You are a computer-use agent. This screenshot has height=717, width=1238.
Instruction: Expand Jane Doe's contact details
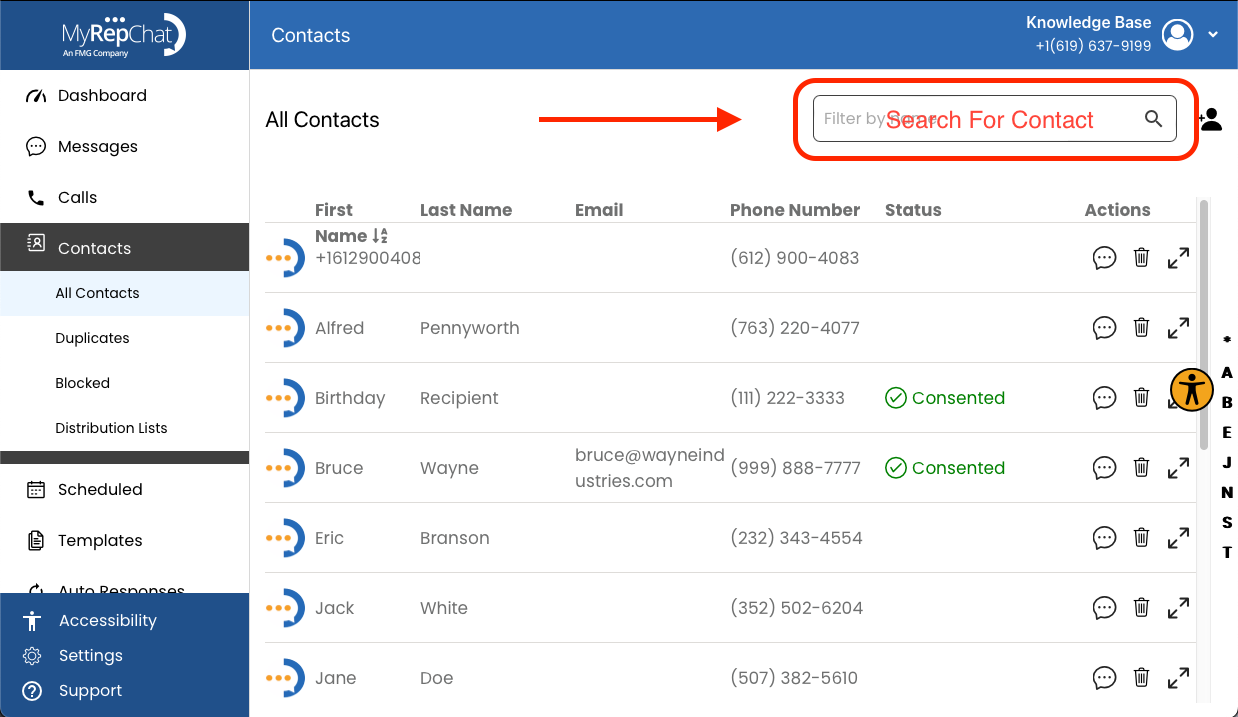[x=1178, y=677]
